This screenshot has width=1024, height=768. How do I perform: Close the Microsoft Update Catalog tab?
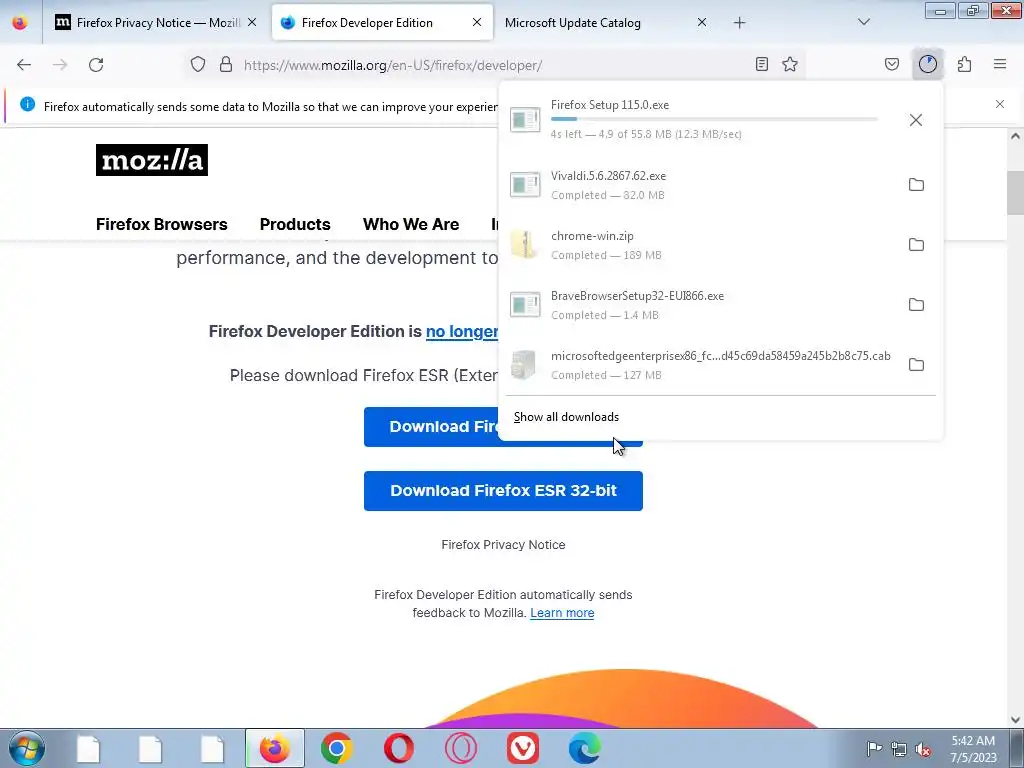pos(702,22)
